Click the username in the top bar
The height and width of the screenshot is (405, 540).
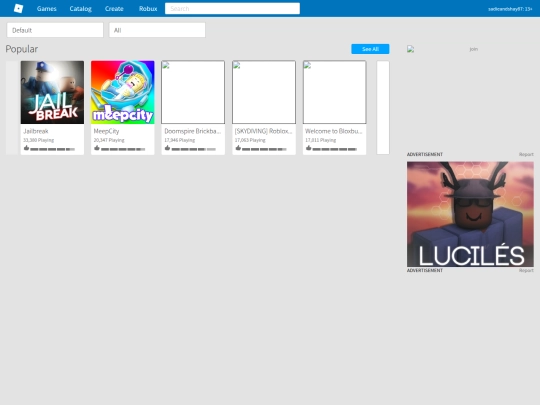point(510,9)
